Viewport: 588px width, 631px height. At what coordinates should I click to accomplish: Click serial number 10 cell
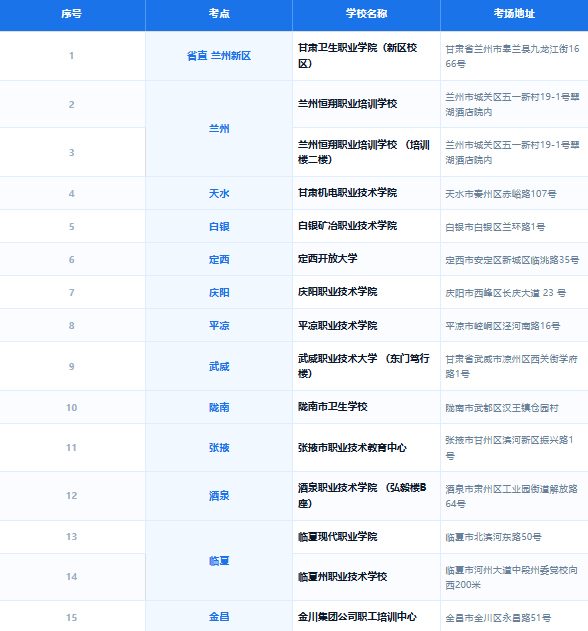coord(72,408)
